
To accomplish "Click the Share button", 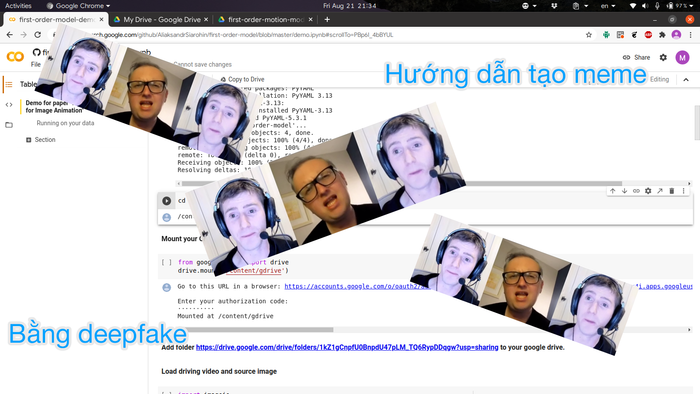I will click(637, 57).
